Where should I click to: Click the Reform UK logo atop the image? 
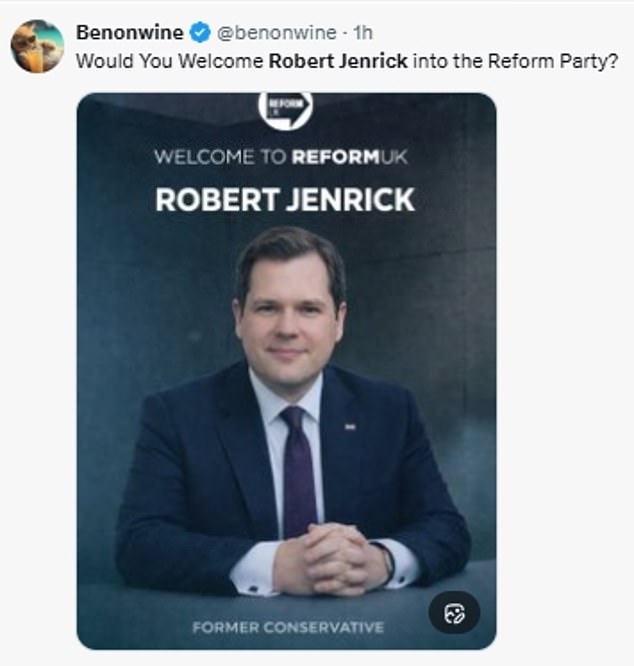[x=285, y=108]
